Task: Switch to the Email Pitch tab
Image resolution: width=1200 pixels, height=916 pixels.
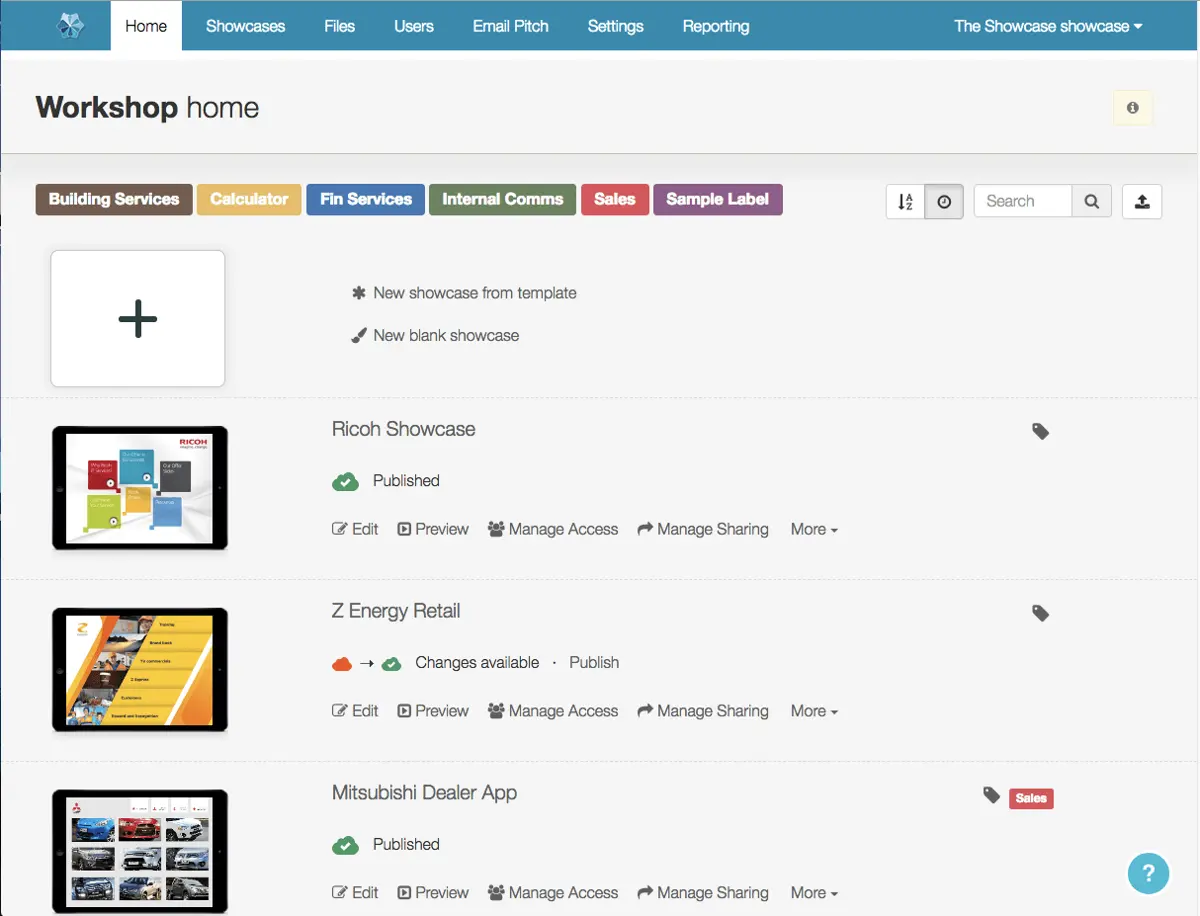Action: click(511, 26)
